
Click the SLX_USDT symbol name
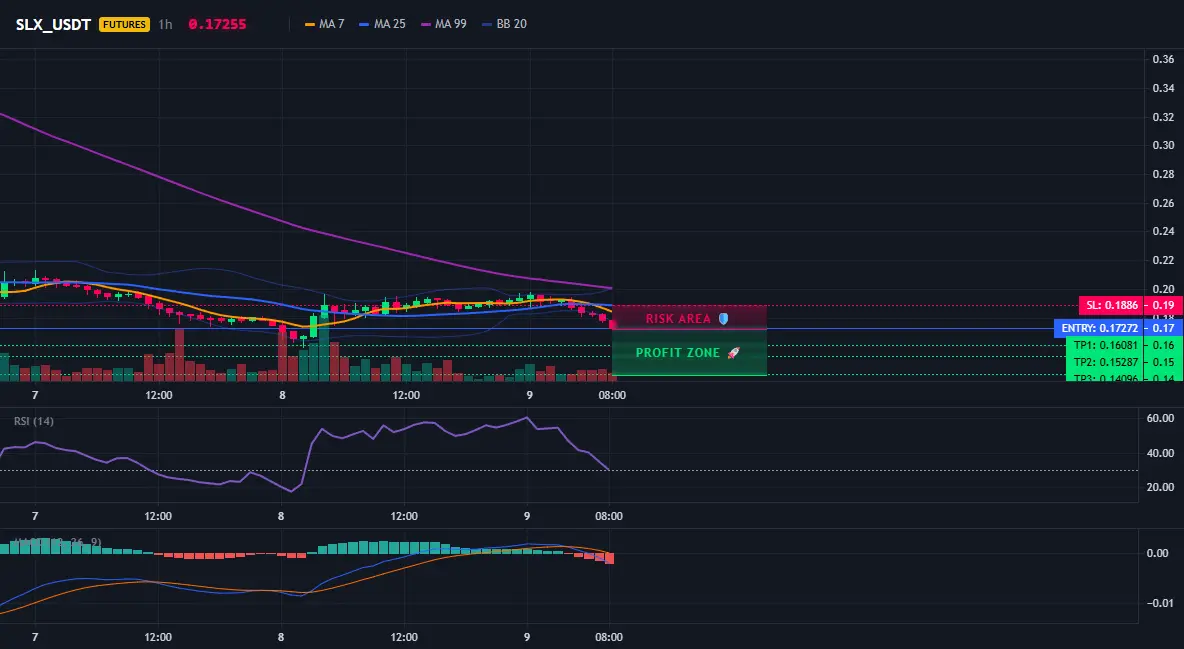53,24
